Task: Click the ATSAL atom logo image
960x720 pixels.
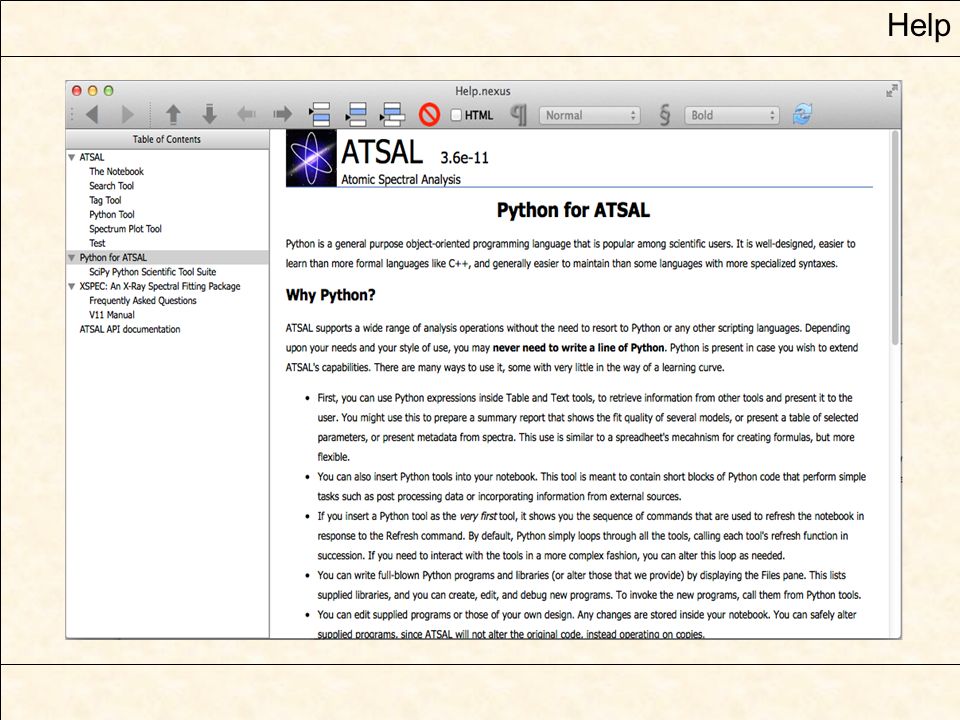Action: pos(311,158)
